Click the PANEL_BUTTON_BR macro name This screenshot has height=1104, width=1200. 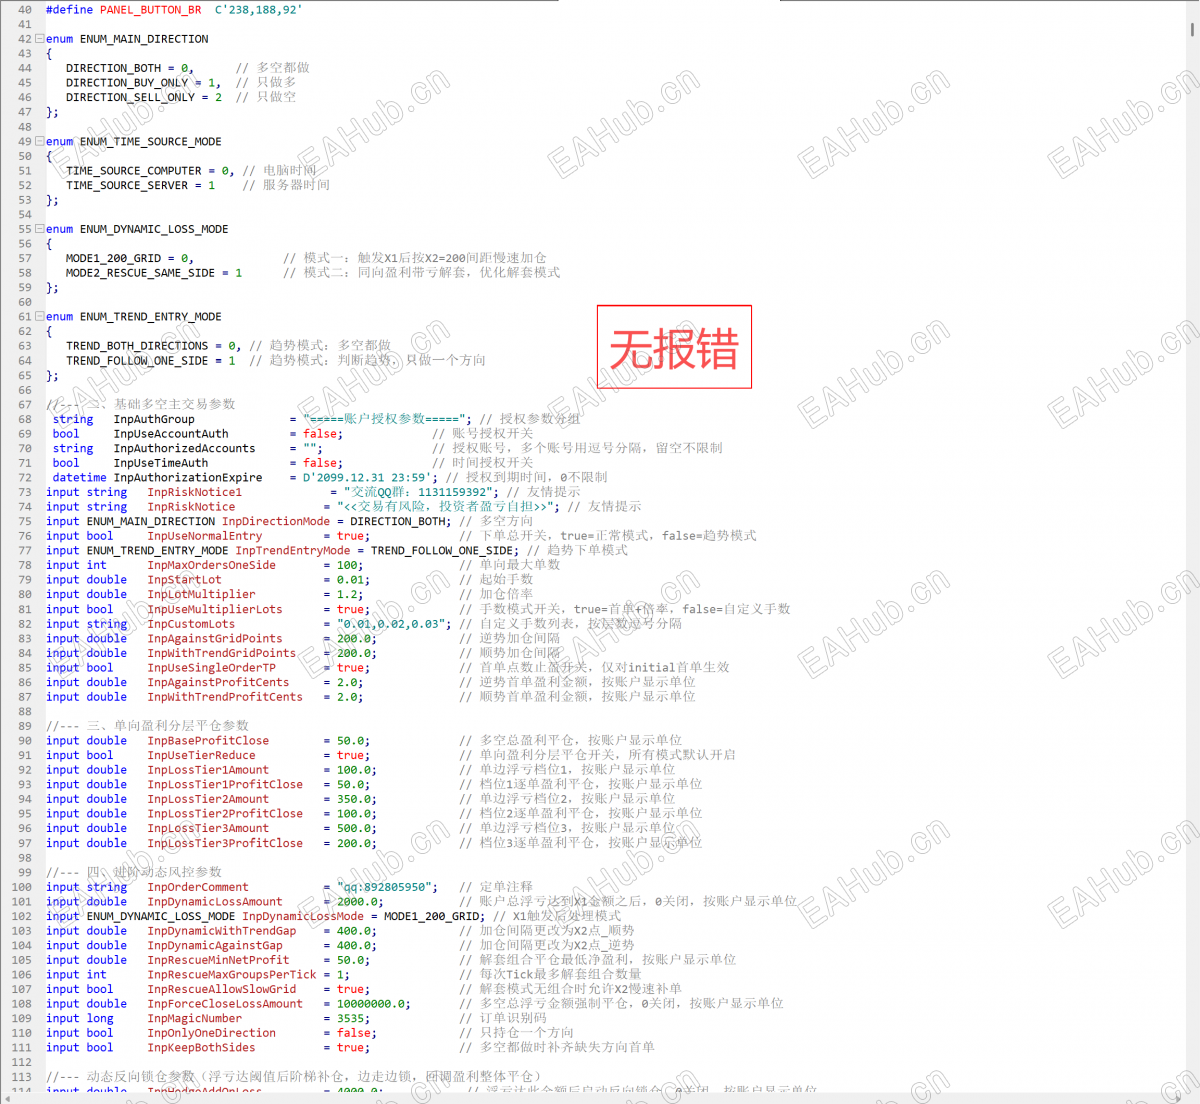tap(150, 10)
